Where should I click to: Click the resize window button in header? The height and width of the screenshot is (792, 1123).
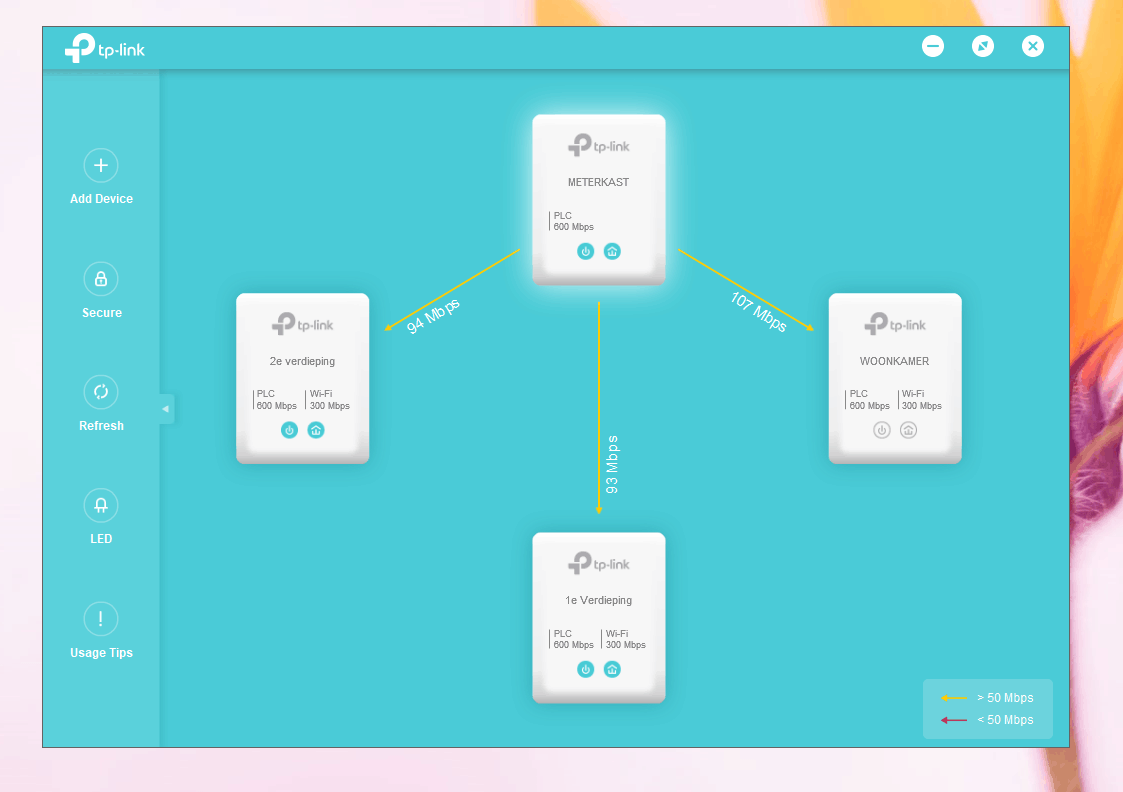tap(983, 47)
